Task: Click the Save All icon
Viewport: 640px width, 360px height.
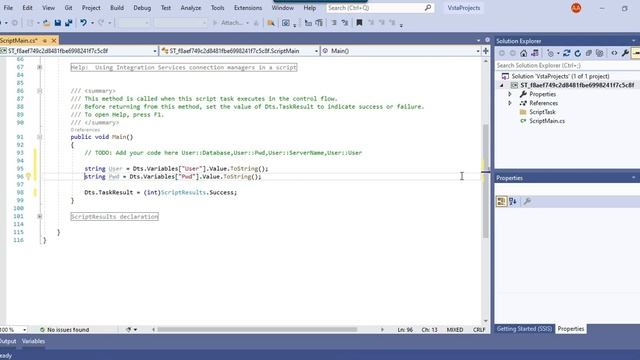Action: (69, 23)
